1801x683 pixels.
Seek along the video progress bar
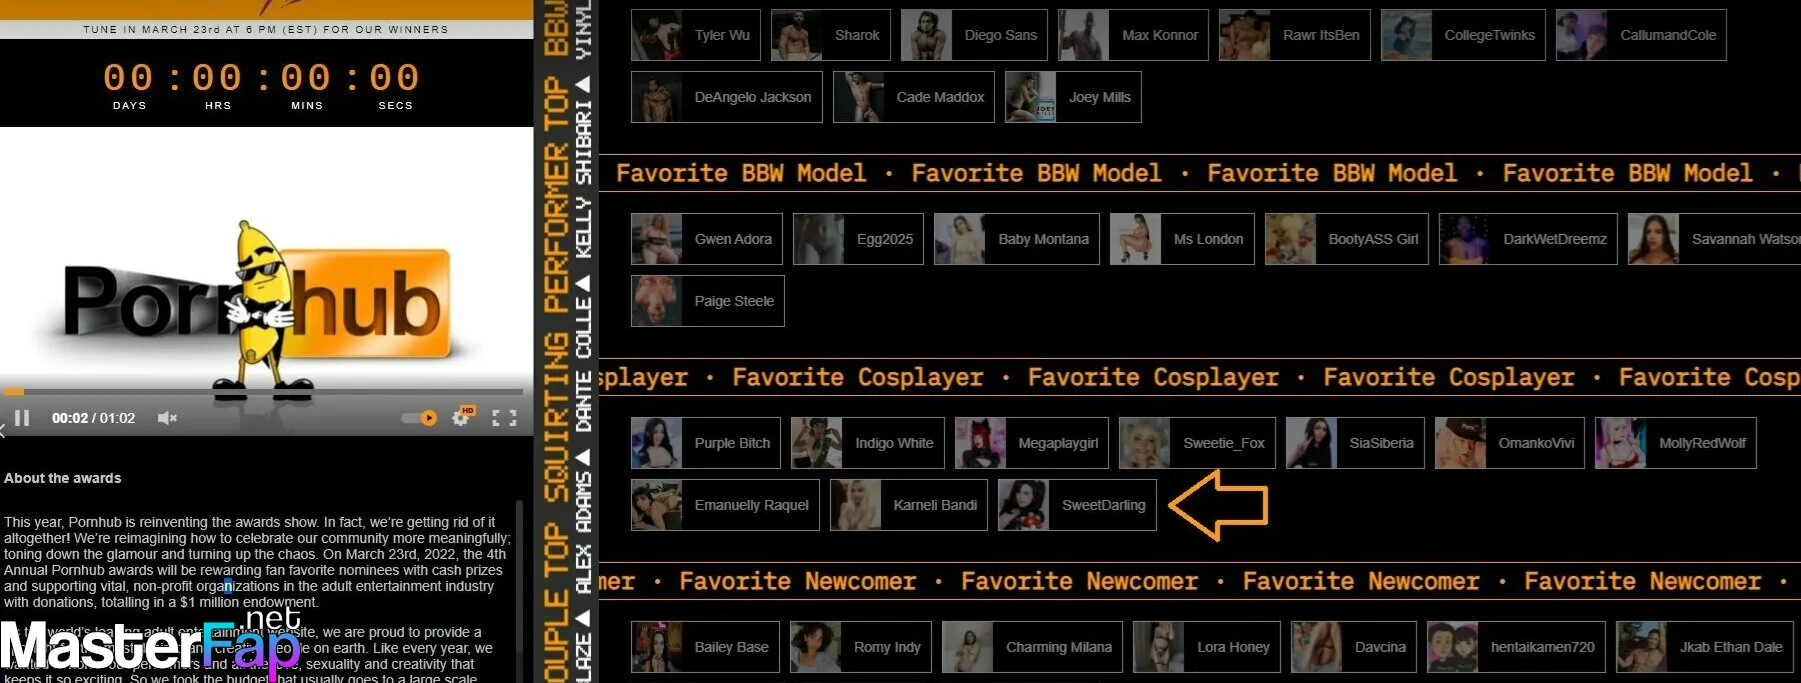click(x=262, y=391)
